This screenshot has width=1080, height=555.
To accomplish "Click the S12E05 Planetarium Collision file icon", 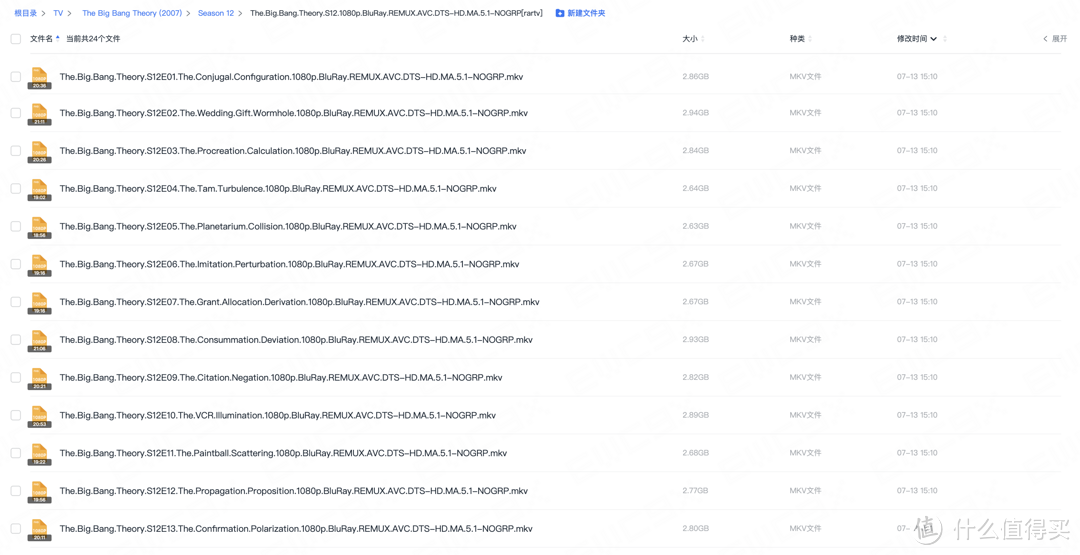I will coord(39,228).
